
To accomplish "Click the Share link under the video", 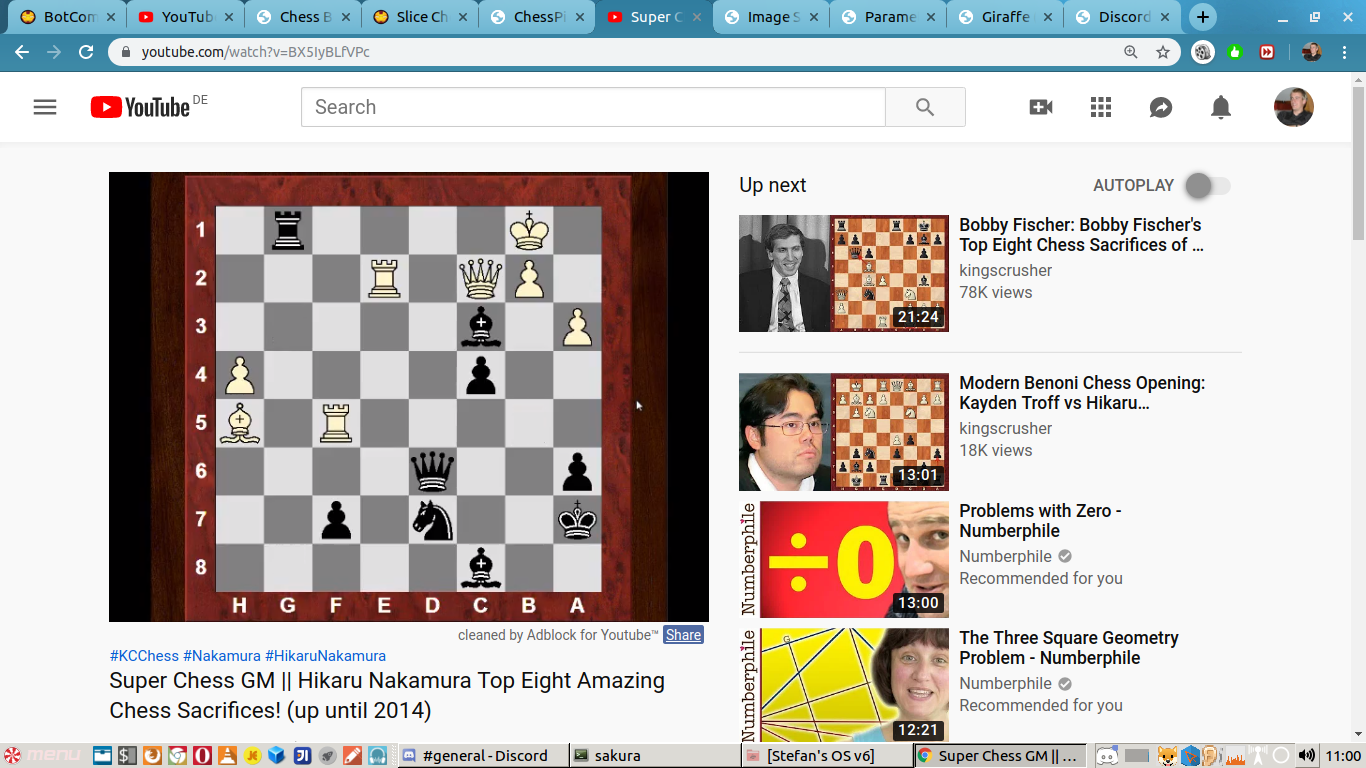I will pos(683,635).
